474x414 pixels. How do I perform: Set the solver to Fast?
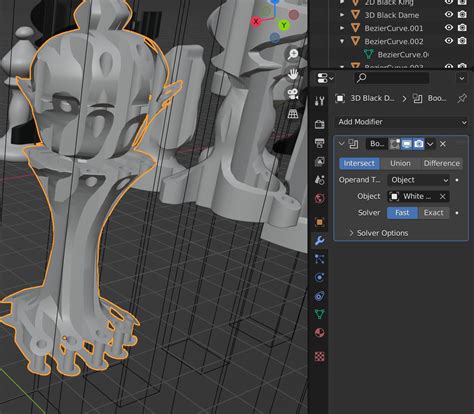(x=402, y=213)
